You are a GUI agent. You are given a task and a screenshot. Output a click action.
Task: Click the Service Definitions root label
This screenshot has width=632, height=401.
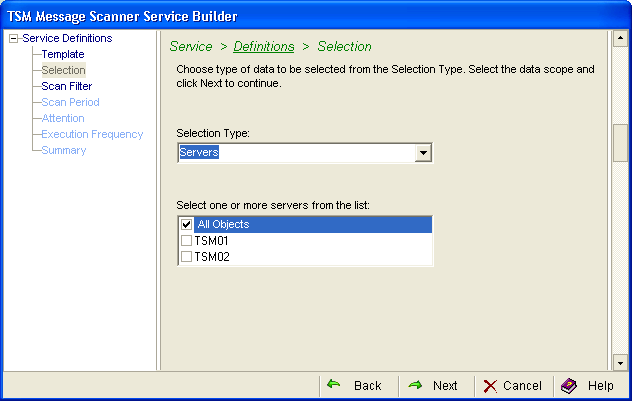tap(67, 38)
